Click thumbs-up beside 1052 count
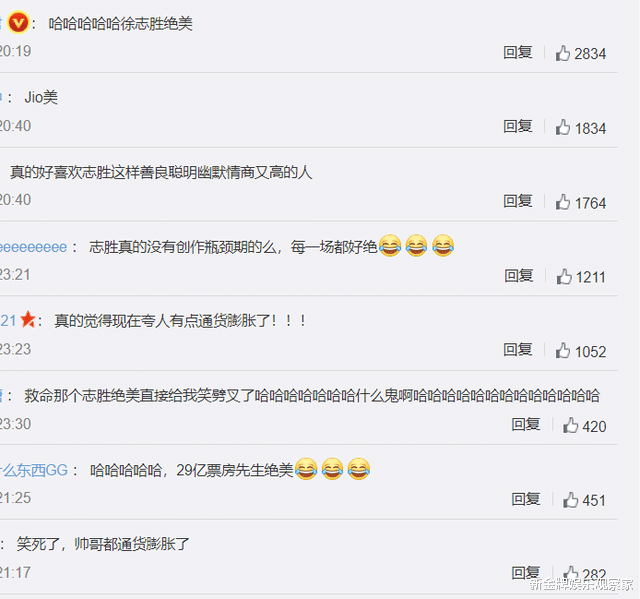Viewport: 640px width, 599px height. tap(562, 351)
